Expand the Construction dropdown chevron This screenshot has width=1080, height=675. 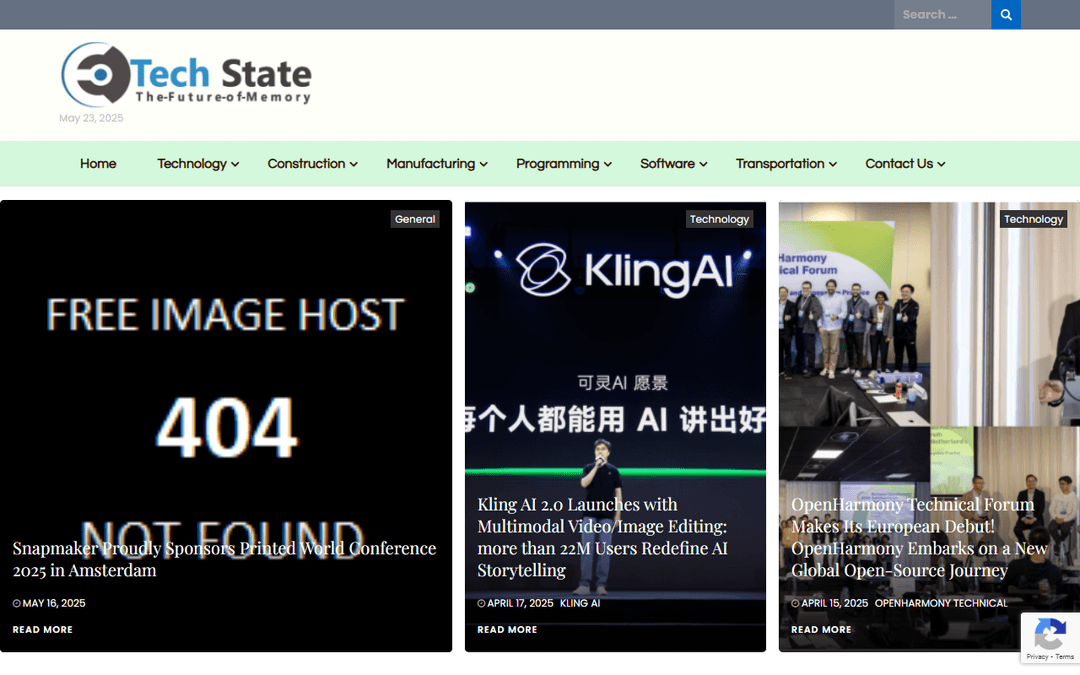pyautogui.click(x=353, y=165)
